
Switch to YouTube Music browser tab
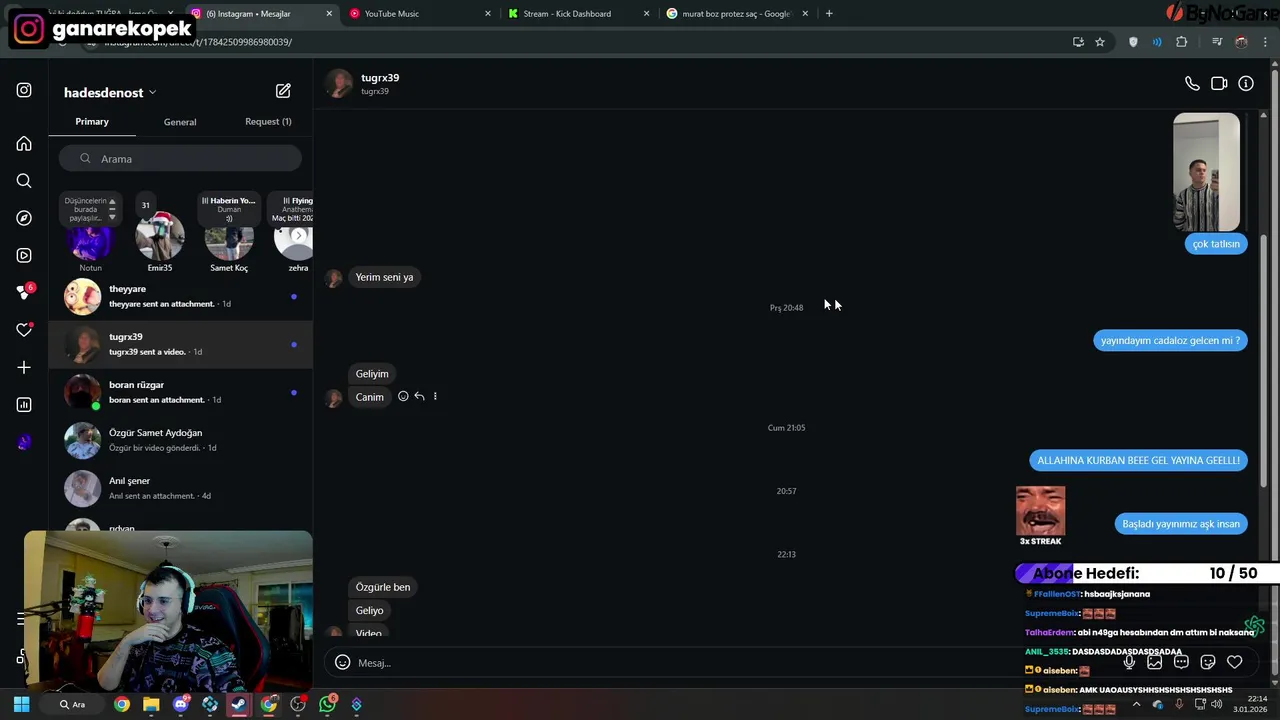[420, 14]
